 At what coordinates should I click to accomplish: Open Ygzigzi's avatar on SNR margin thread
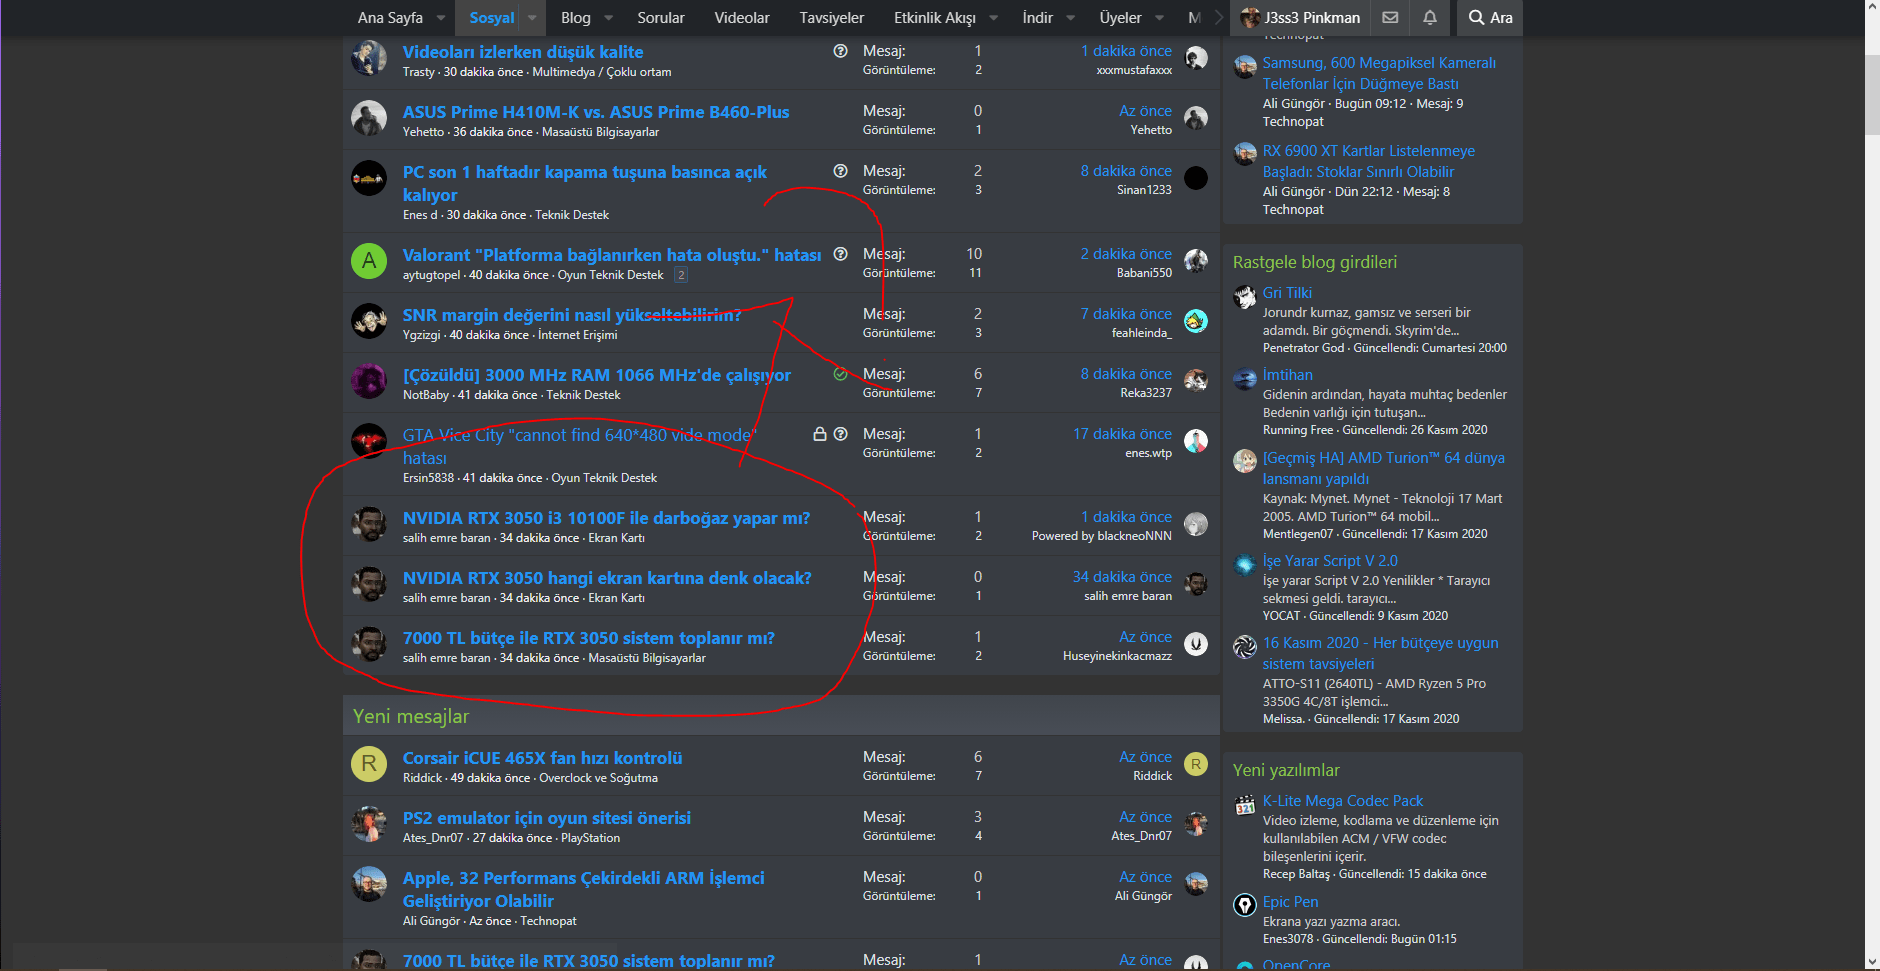369,321
